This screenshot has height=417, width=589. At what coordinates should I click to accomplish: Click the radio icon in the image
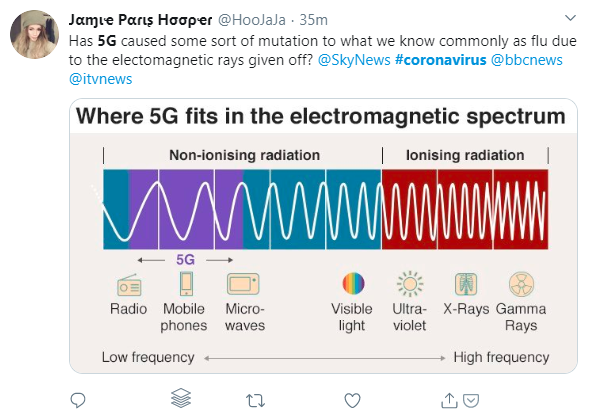[129, 285]
